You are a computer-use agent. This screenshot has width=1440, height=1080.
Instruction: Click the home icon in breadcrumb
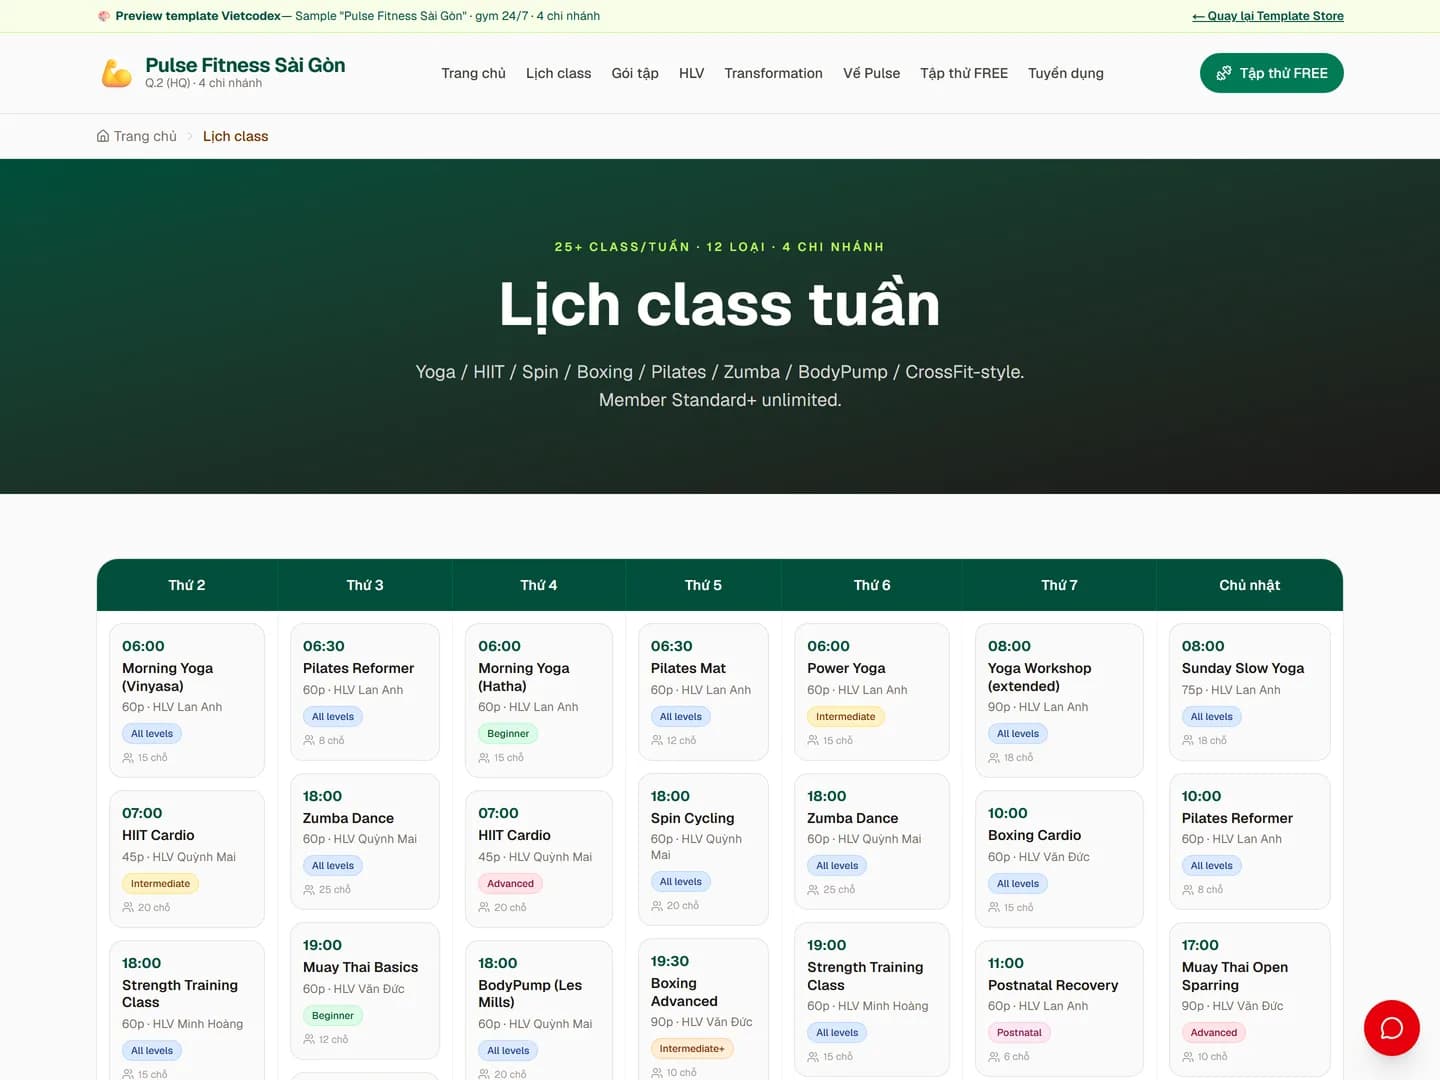click(x=103, y=136)
